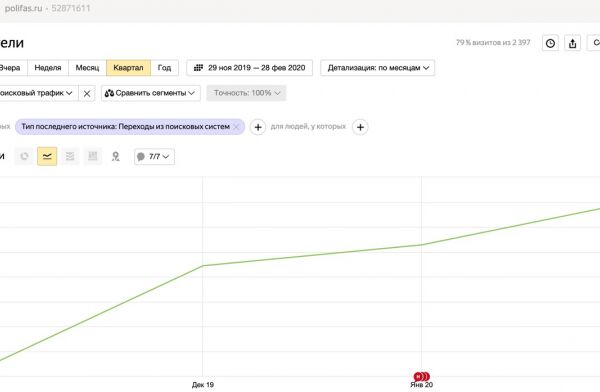This screenshot has width=600, height=392.
Task: Select the line chart view
Action: (47, 156)
